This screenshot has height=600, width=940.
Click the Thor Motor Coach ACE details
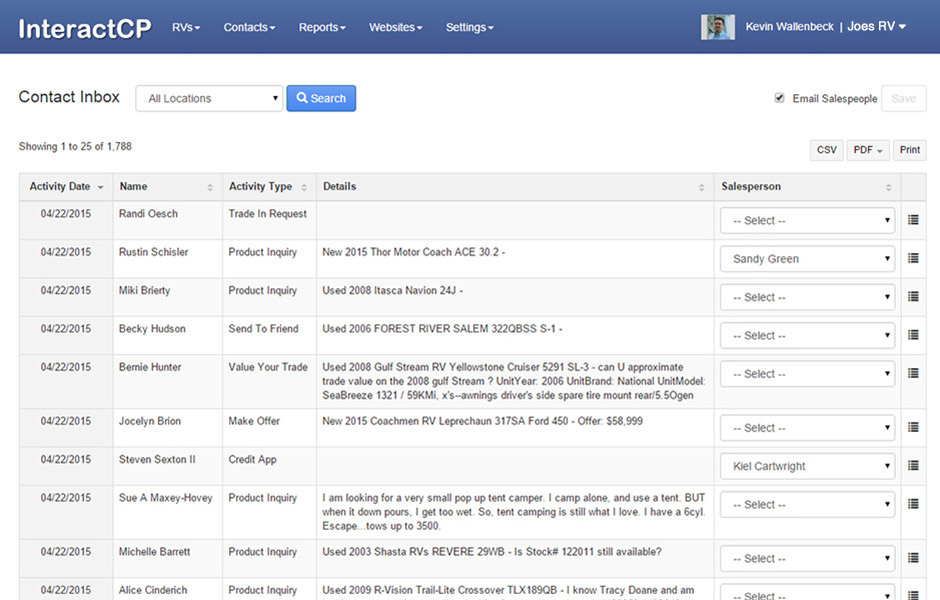coord(414,252)
